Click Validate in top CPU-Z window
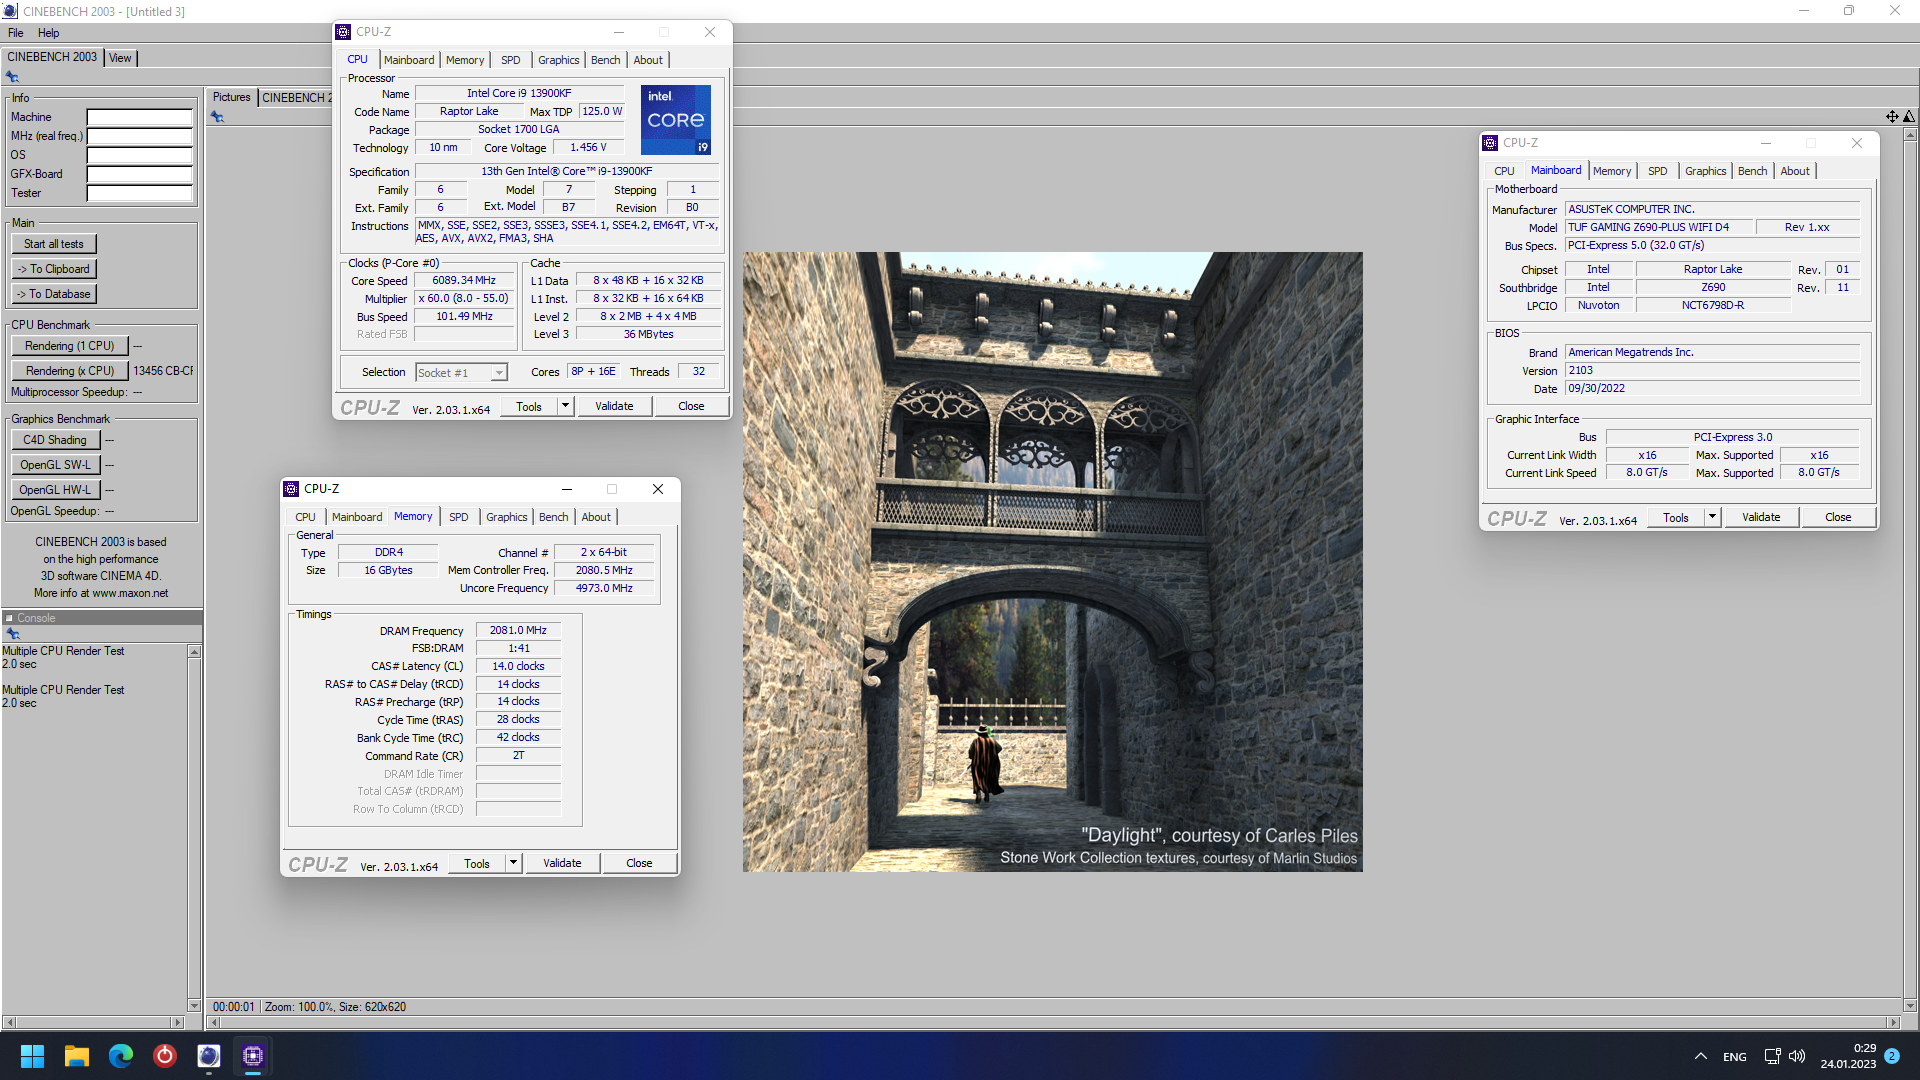Image resolution: width=1920 pixels, height=1080 pixels. [x=614, y=406]
